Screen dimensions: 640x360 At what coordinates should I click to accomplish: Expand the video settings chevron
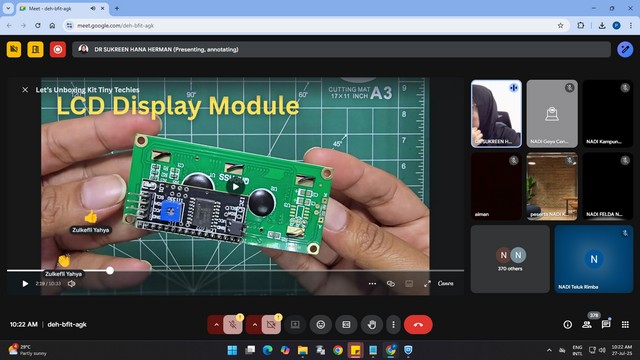254,324
